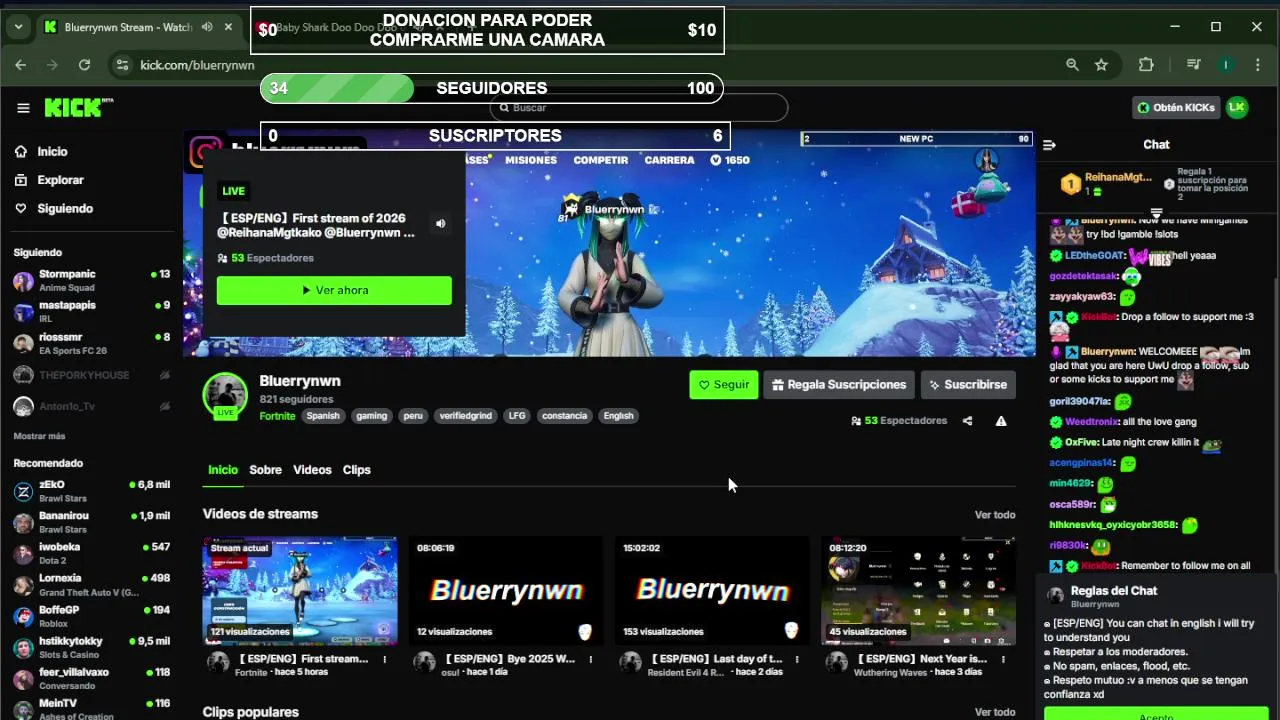
Task: Click Bluerrynwn live profile avatar
Action: 225,395
